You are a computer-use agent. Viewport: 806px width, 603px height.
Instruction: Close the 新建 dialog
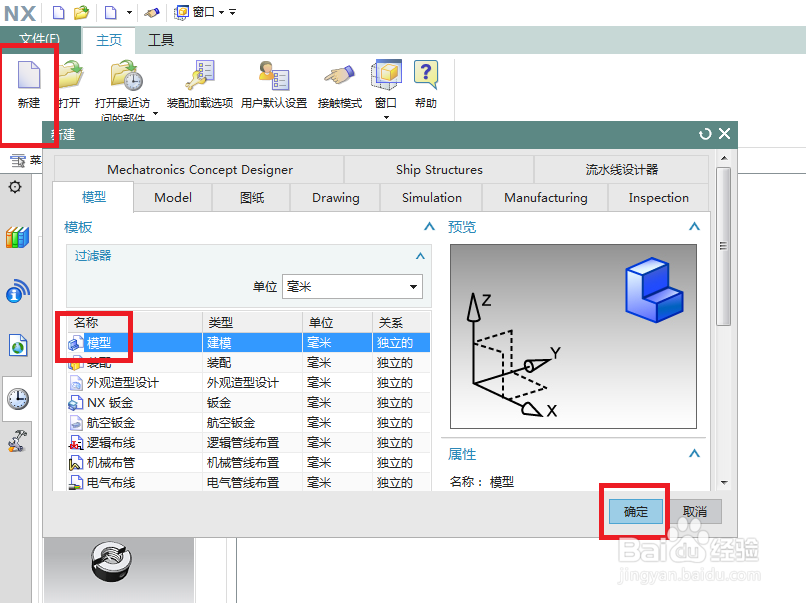pyautogui.click(x=724, y=134)
